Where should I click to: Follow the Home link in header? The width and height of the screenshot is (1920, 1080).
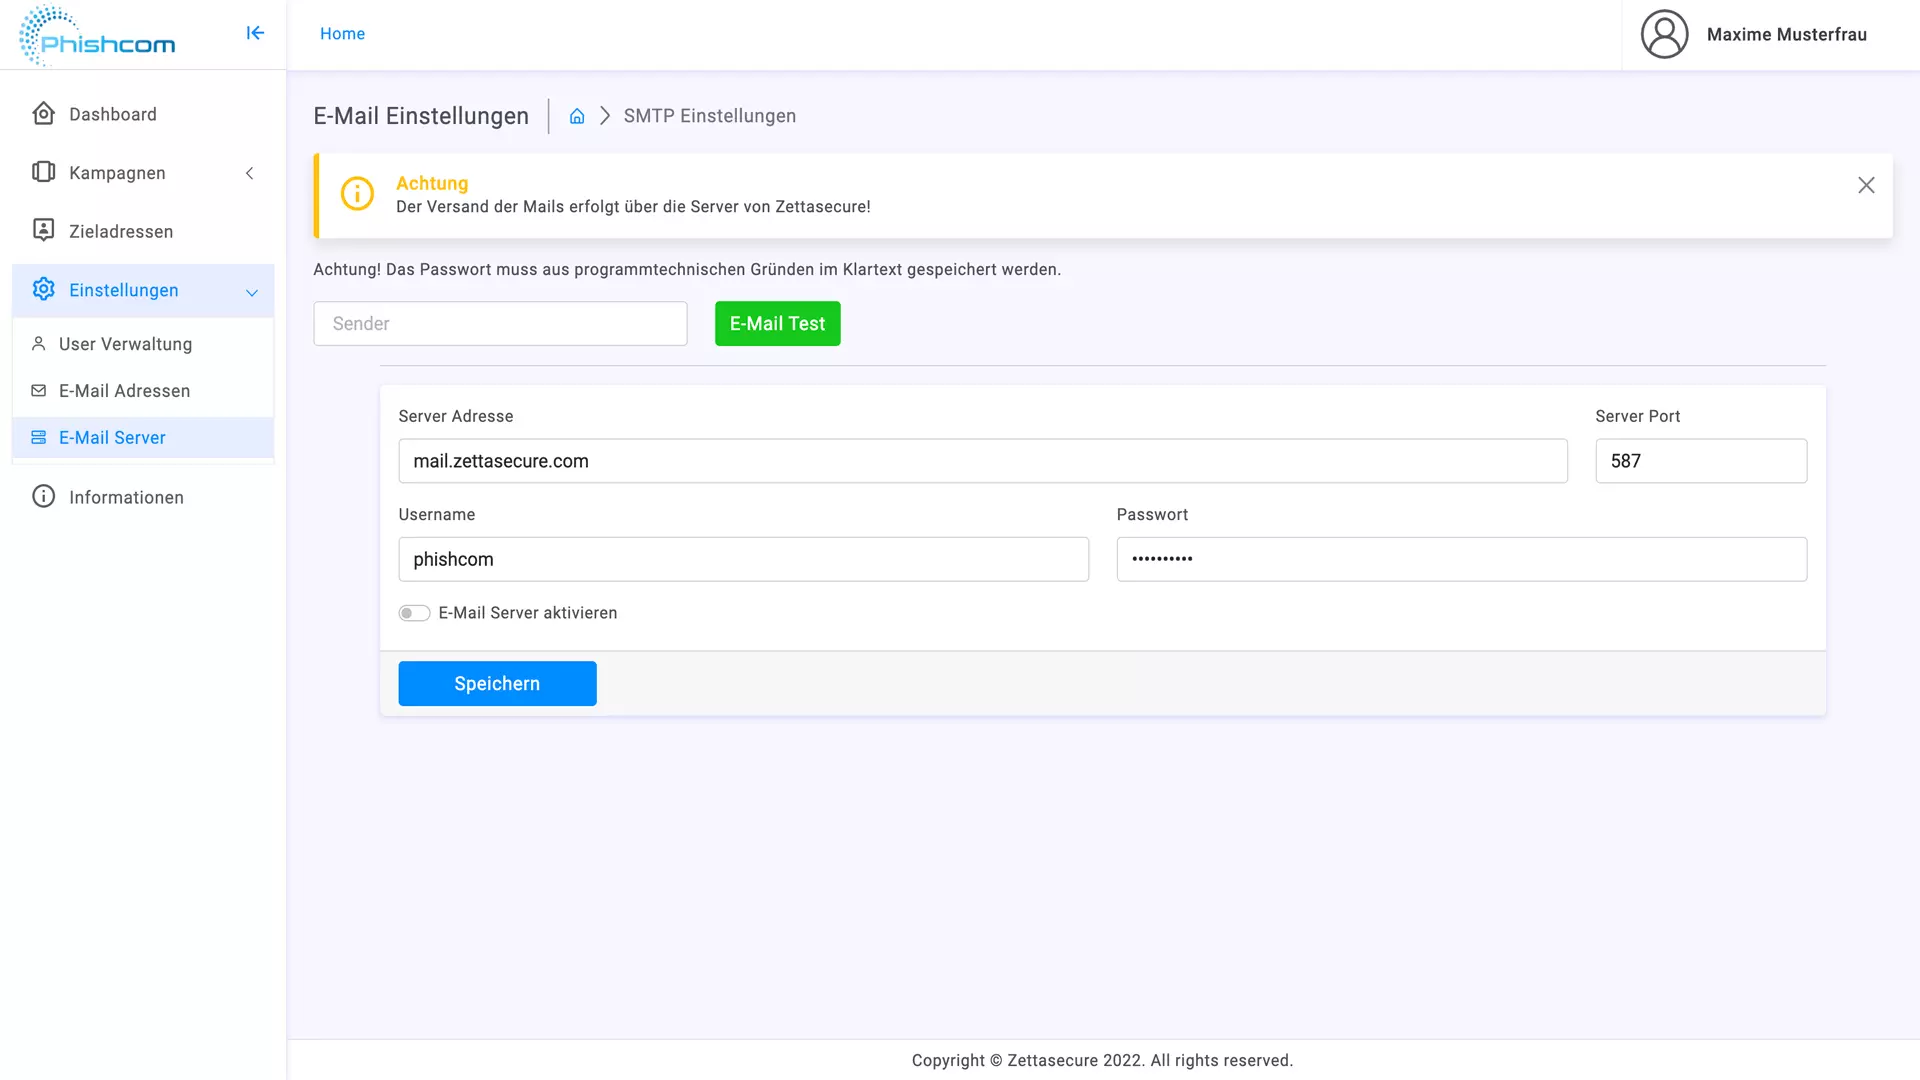pyautogui.click(x=342, y=34)
